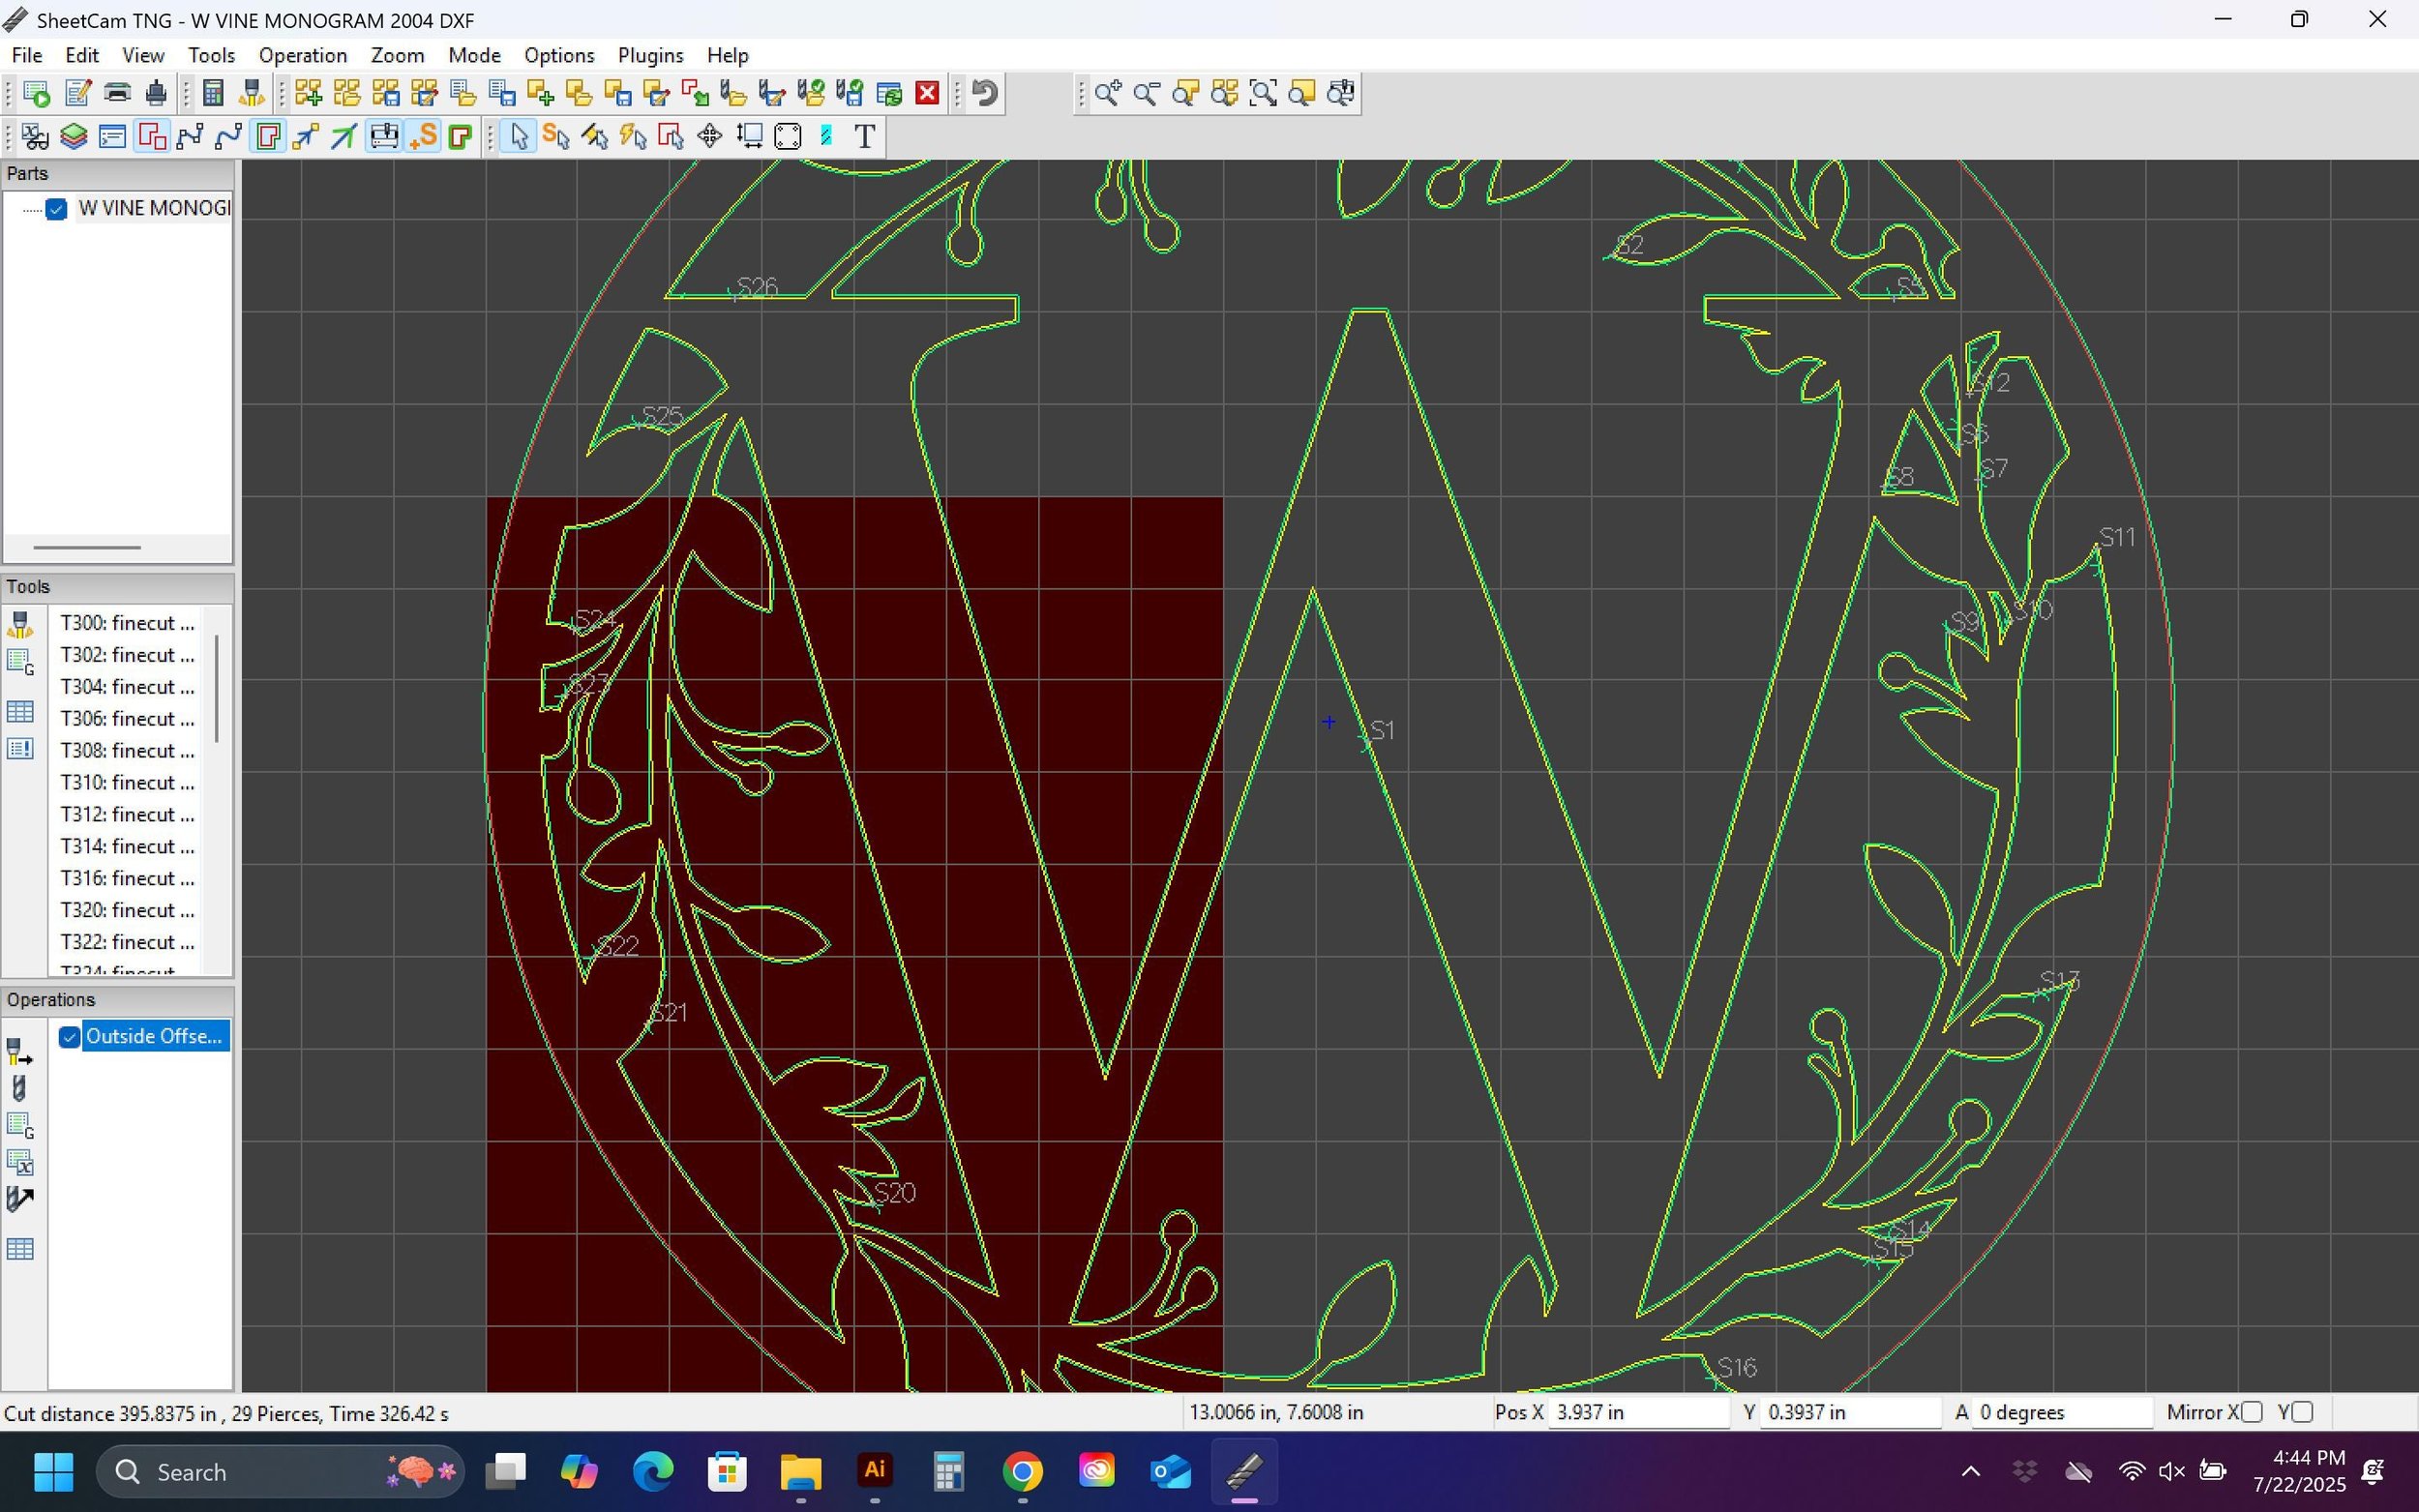Image resolution: width=2419 pixels, height=1512 pixels.
Task: Enable the Mirror X checkbox
Action: pyautogui.click(x=2252, y=1412)
